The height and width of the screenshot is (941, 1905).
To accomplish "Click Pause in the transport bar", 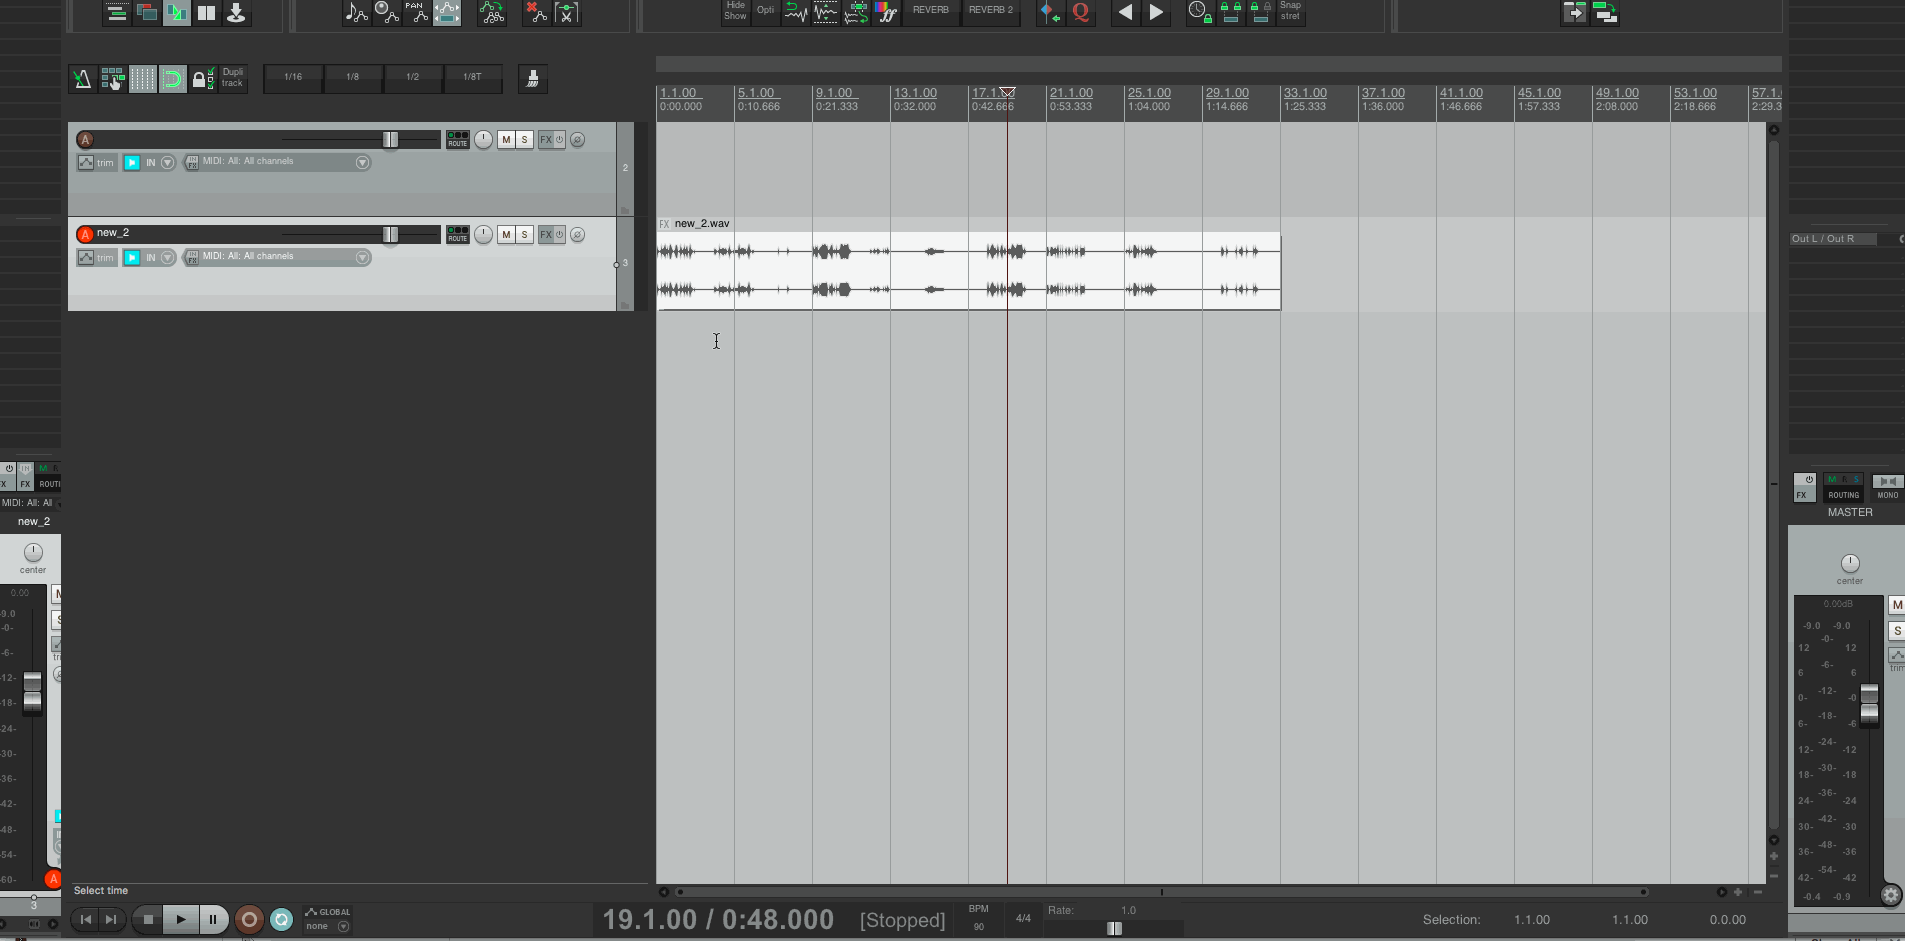I will 213,920.
